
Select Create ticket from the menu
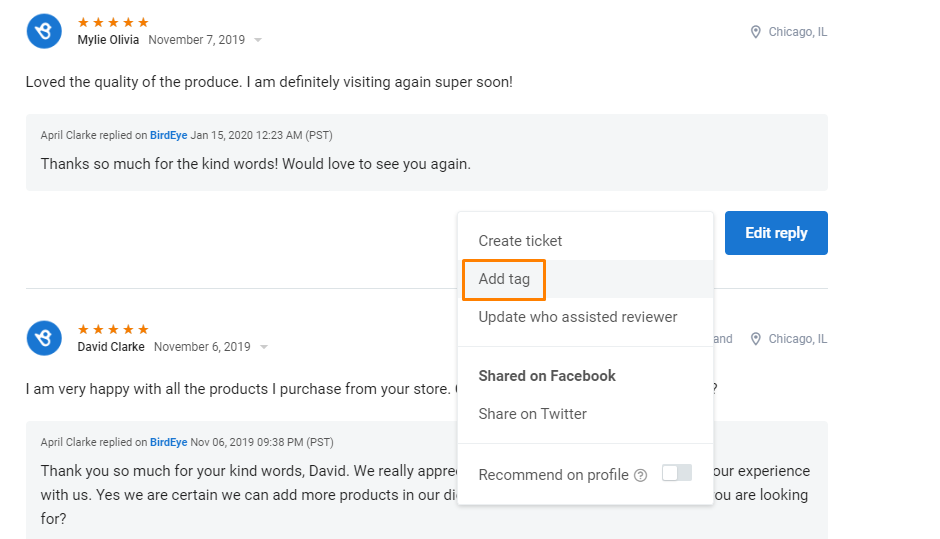520,241
